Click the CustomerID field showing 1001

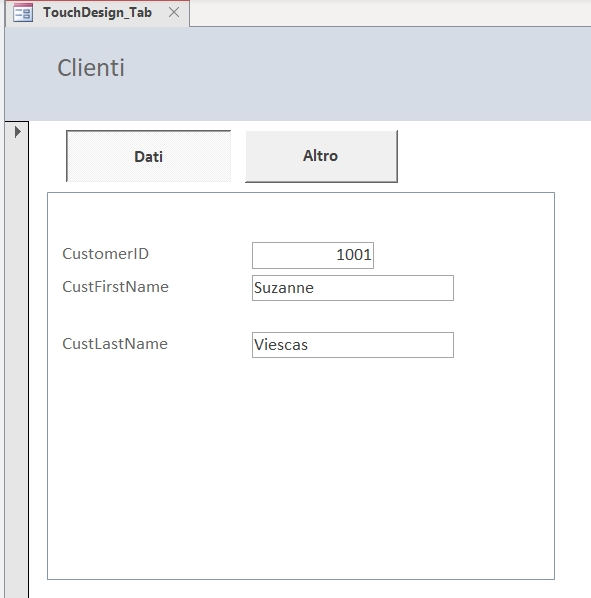tap(313, 255)
